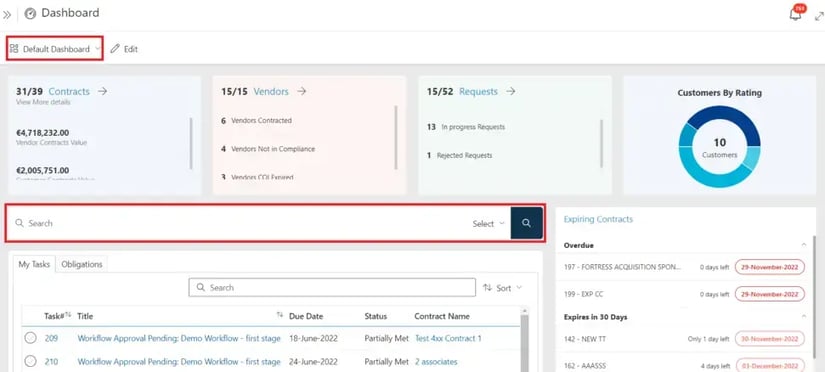The image size is (825, 372).
Task: Click the main global Search input field
Action: tap(242, 223)
